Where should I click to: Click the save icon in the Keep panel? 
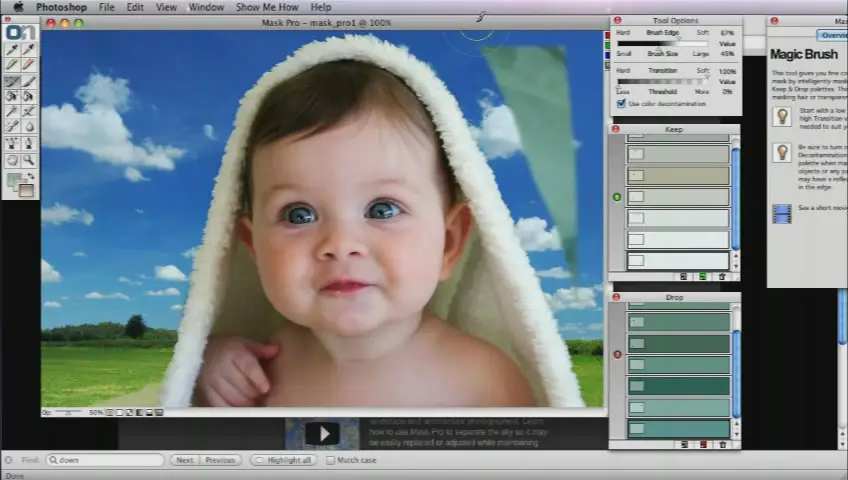point(684,277)
